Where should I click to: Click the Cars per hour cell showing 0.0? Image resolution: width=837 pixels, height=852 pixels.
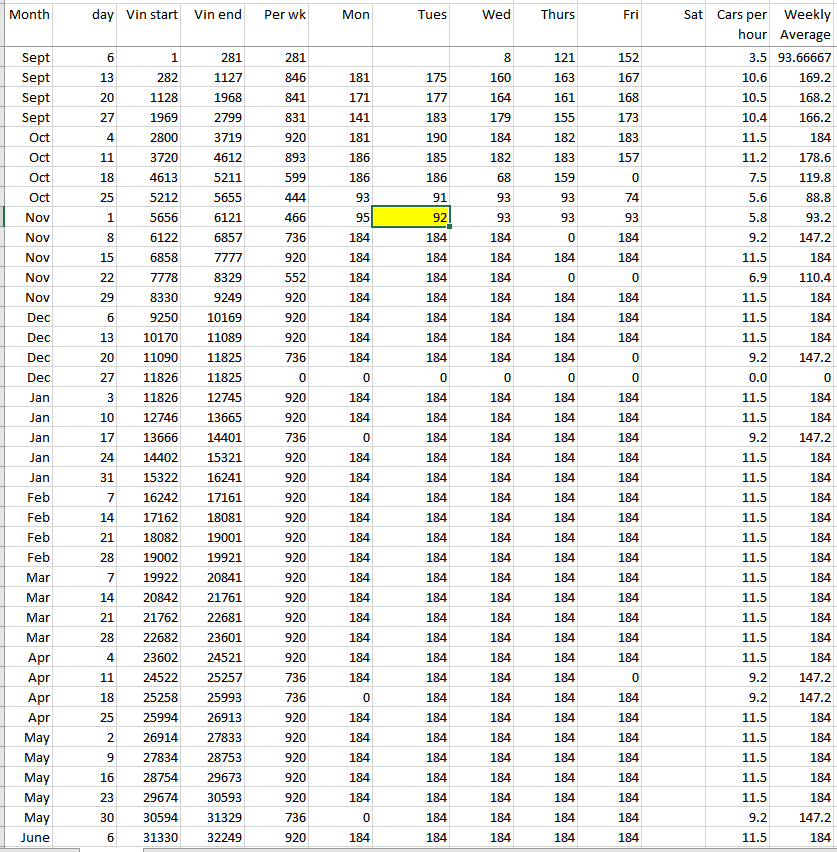(x=741, y=377)
